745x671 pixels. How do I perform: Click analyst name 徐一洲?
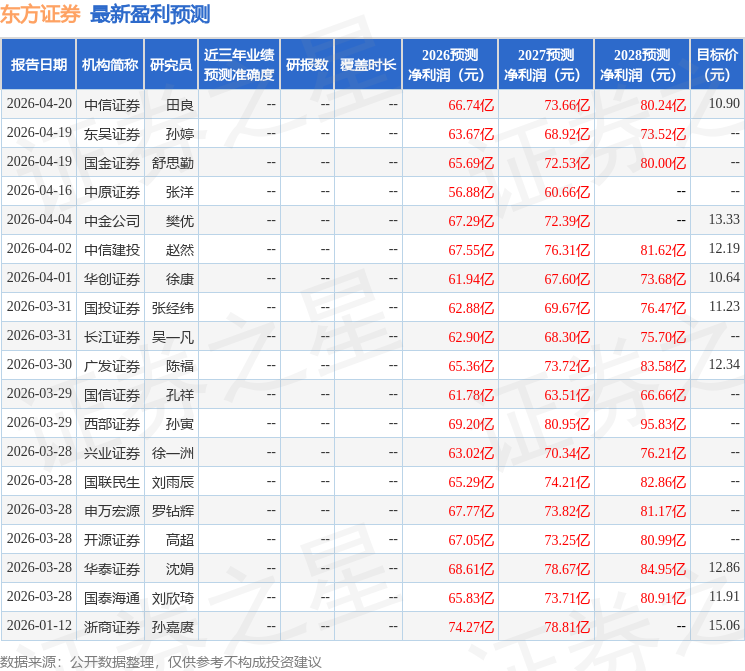click(x=173, y=453)
